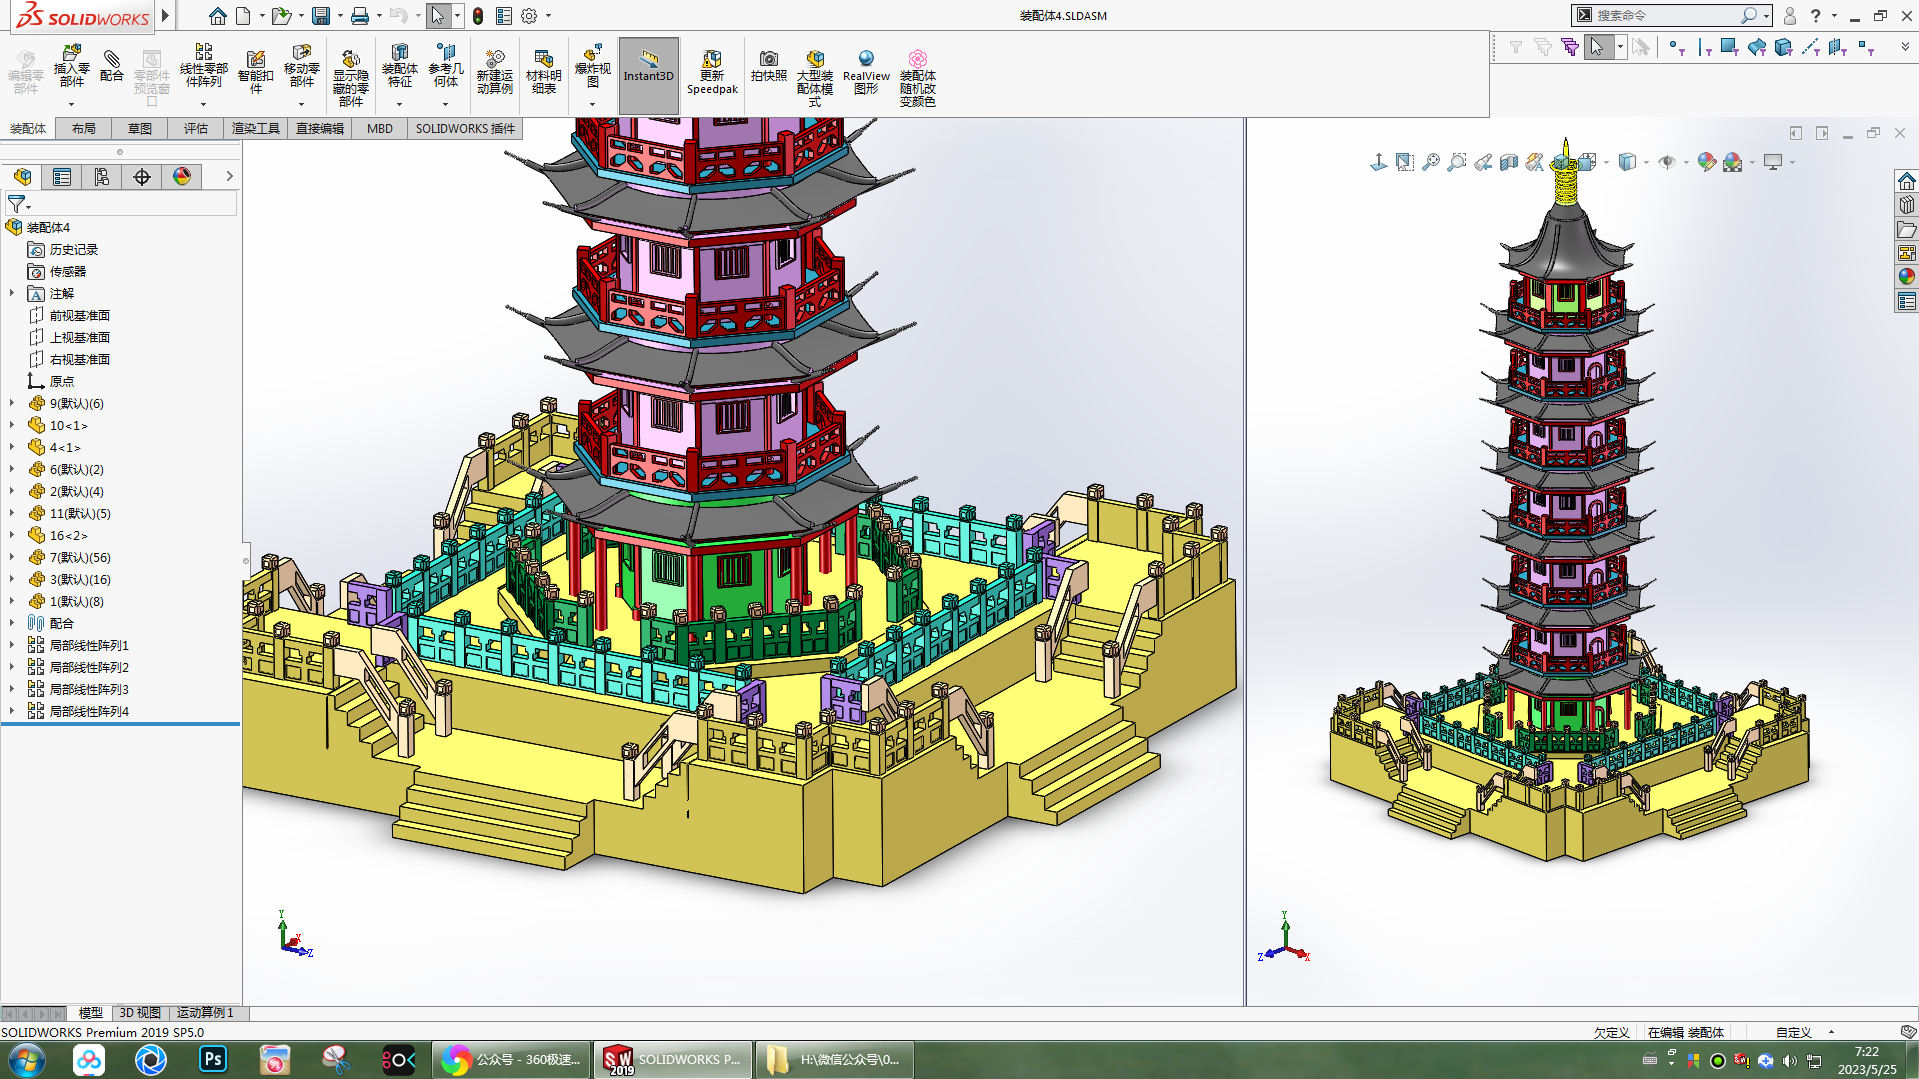This screenshot has height=1079, width=1919.
Task: Click the 搜索命令 search field
Action: (x=1666, y=15)
